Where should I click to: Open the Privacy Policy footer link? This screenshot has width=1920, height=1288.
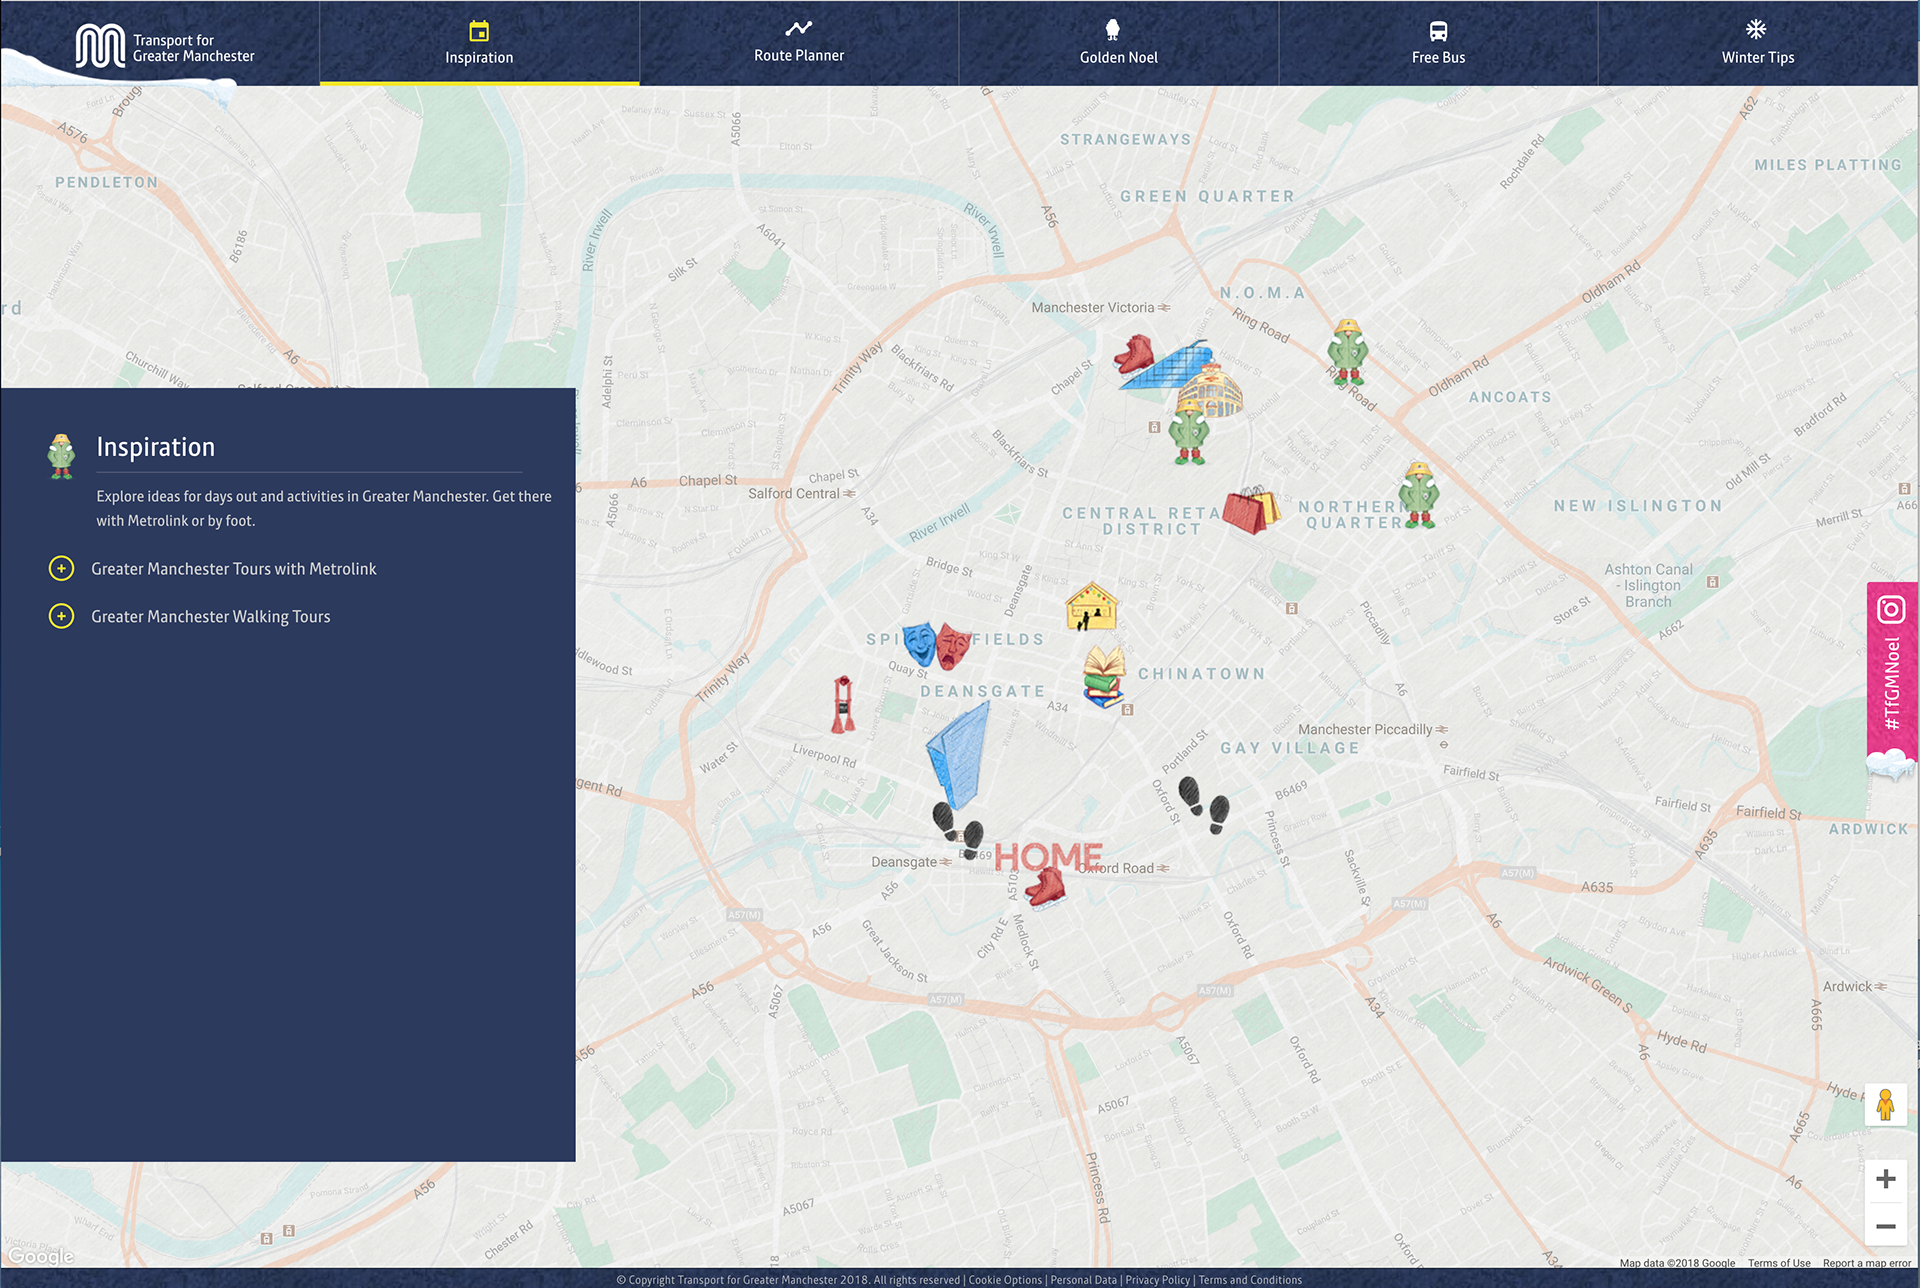[x=1157, y=1280]
